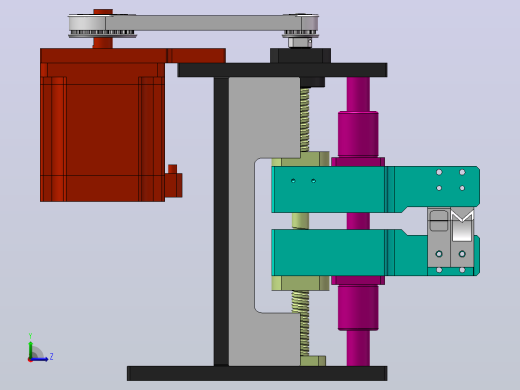Pick the gray timing belt
This screenshot has width=520, height=390.
pos(203,23)
